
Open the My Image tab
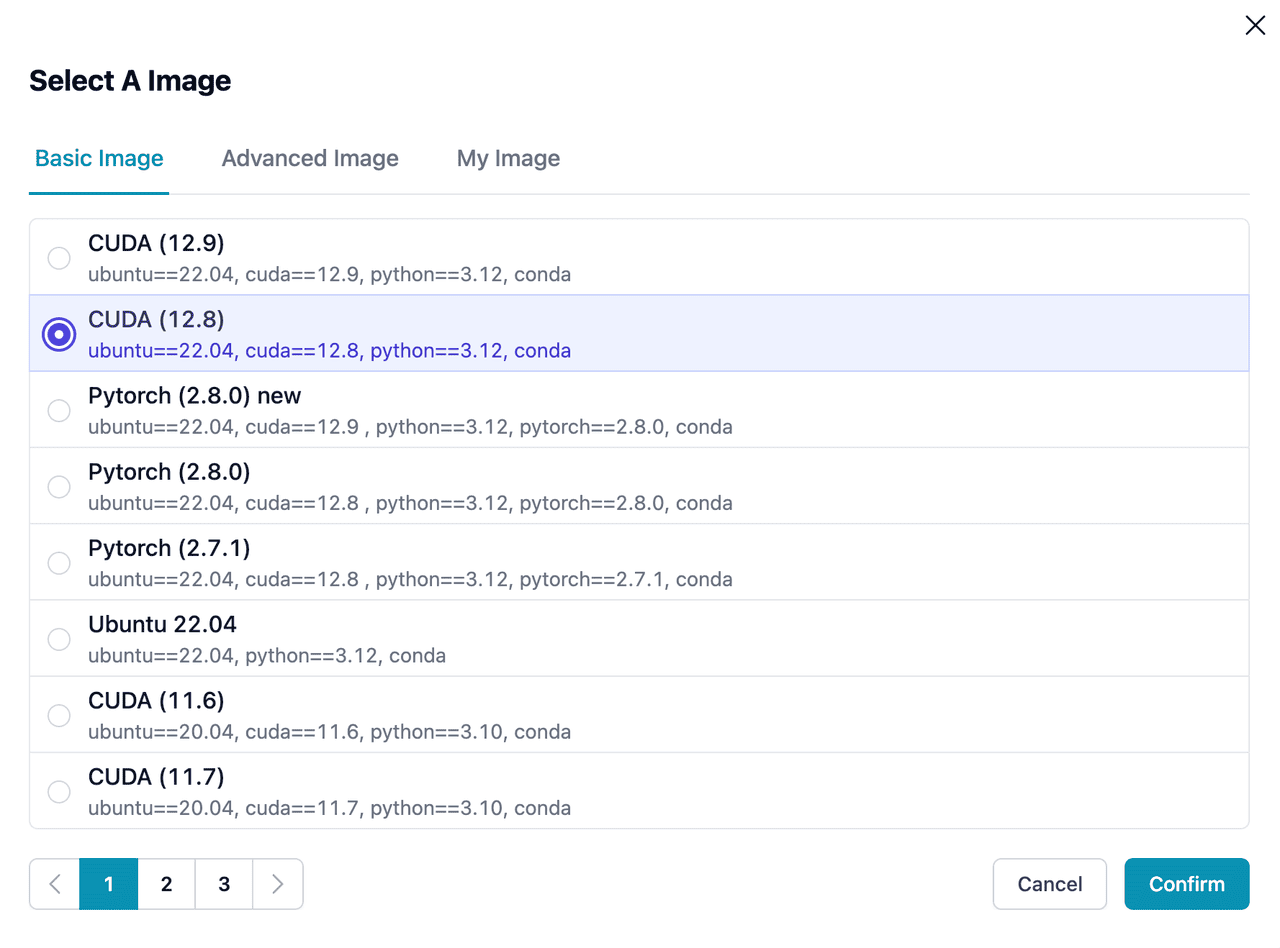coord(508,158)
